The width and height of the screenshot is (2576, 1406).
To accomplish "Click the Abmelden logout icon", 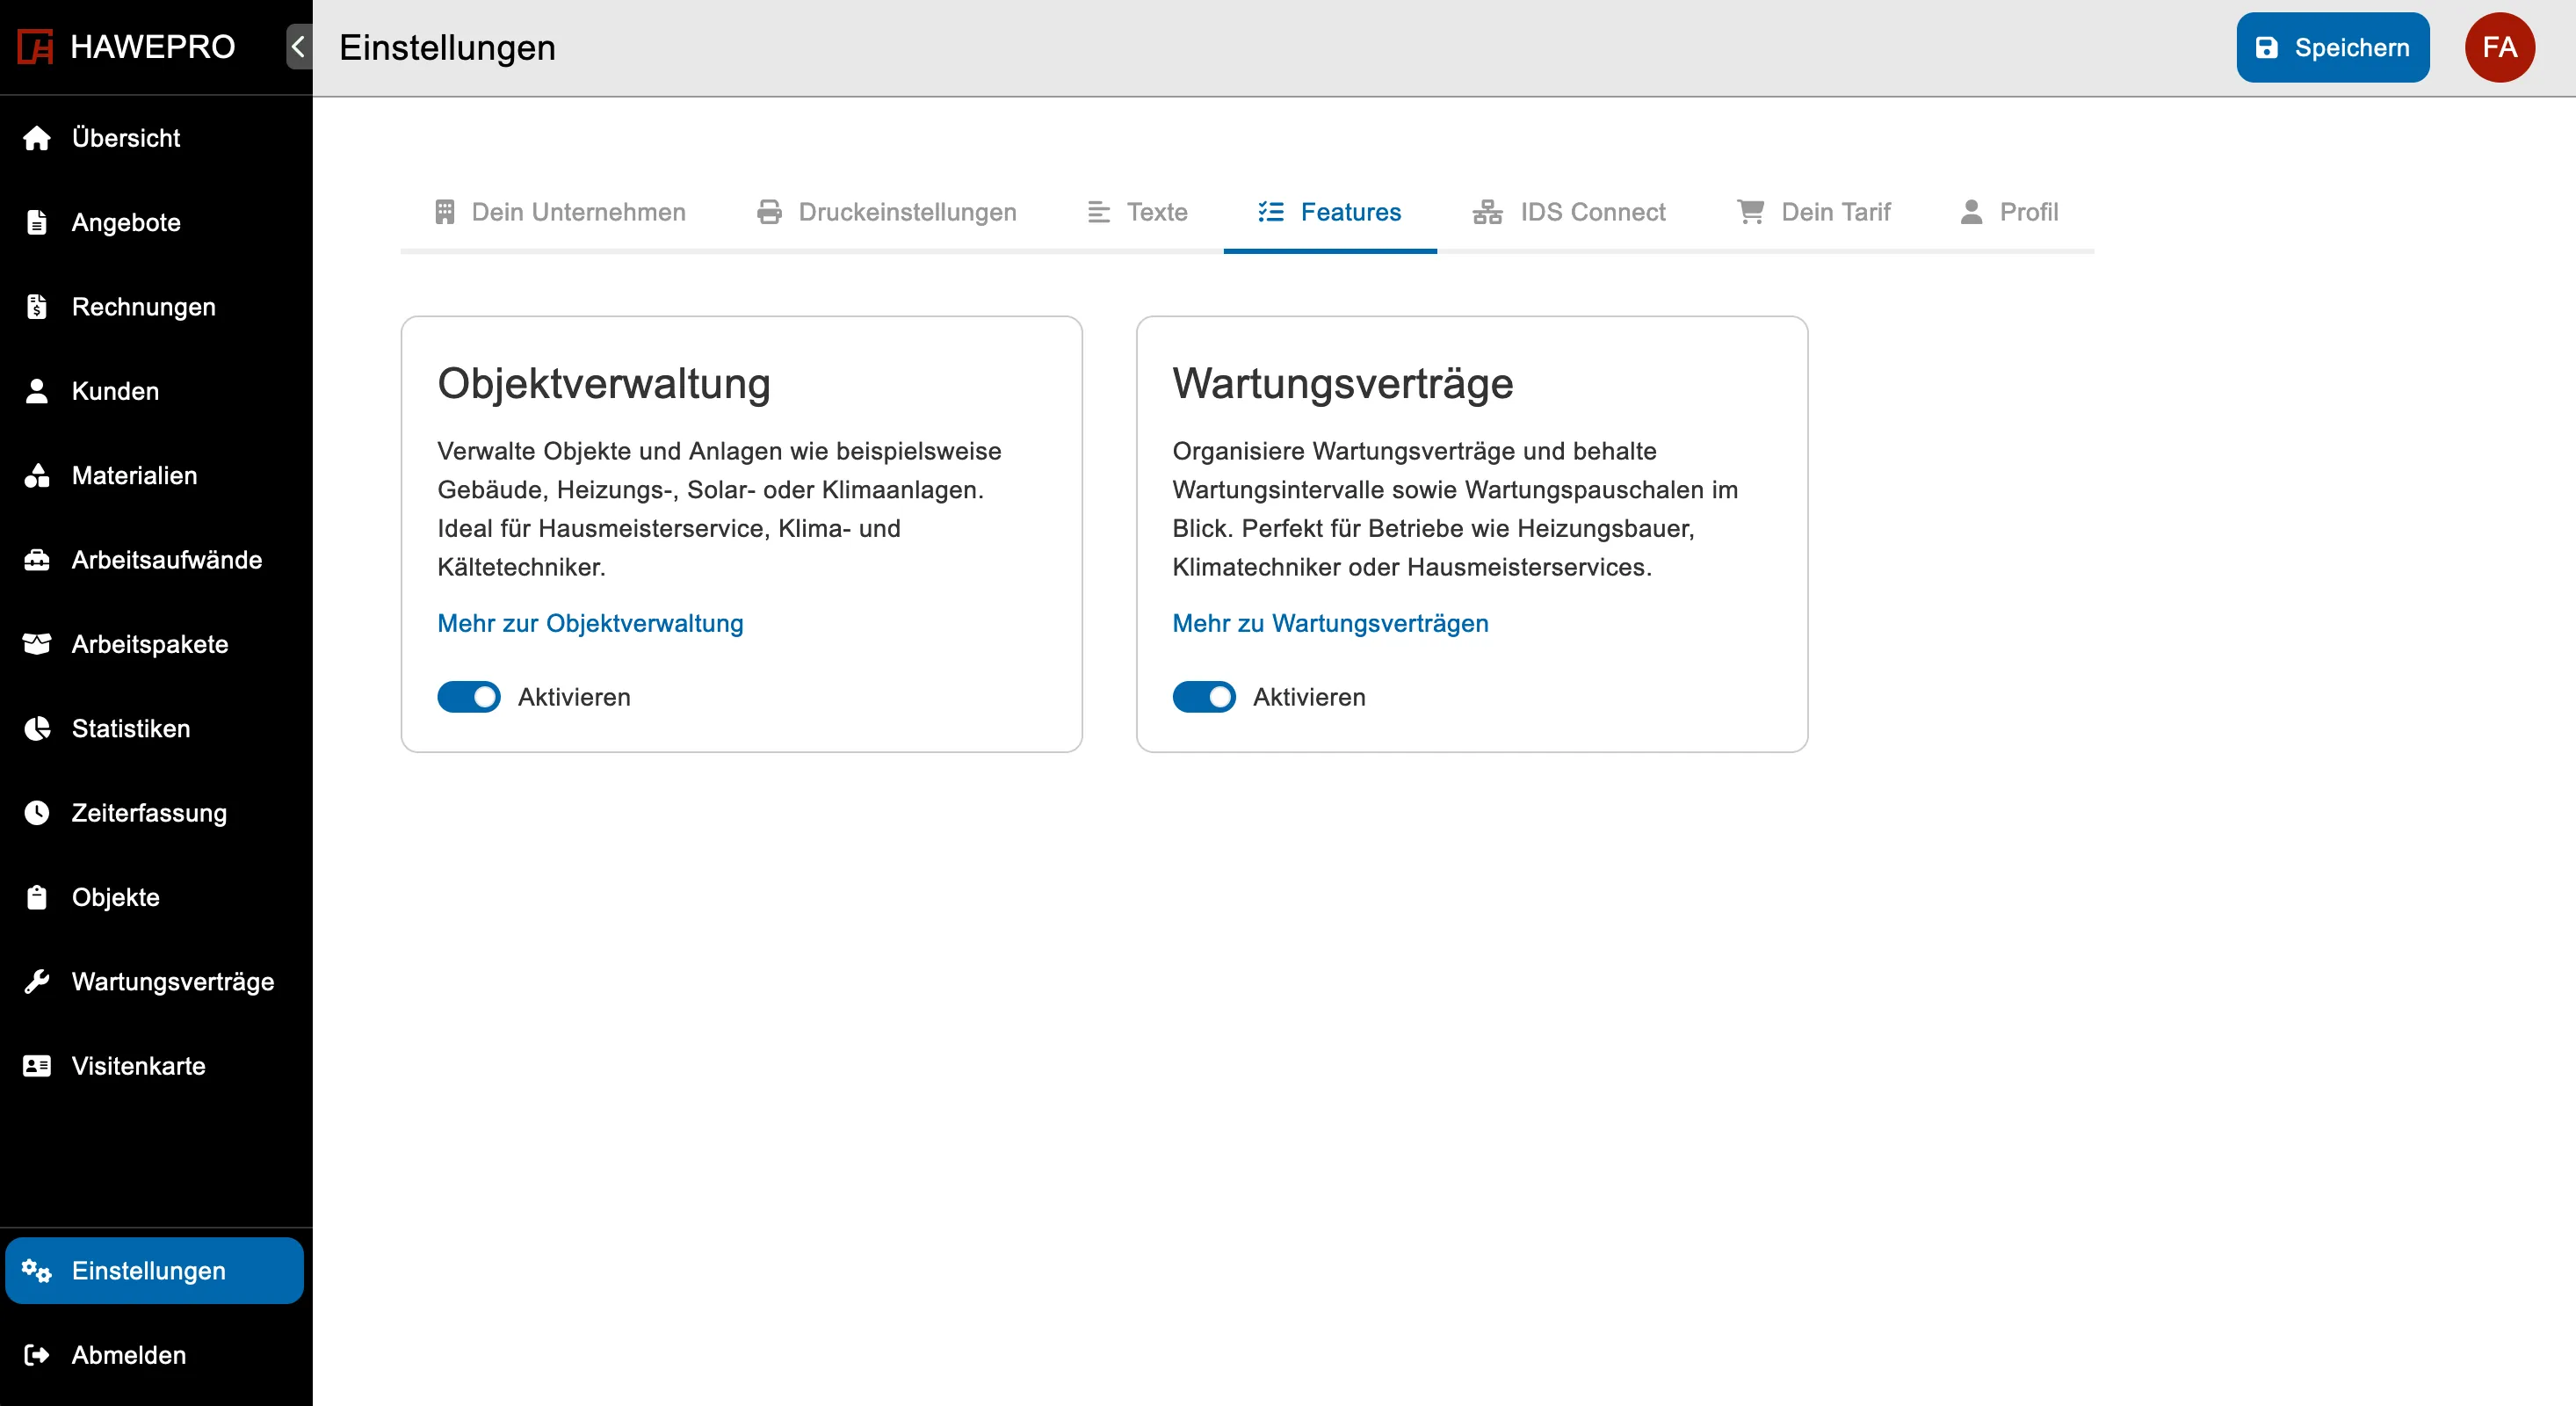I will coord(37,1355).
